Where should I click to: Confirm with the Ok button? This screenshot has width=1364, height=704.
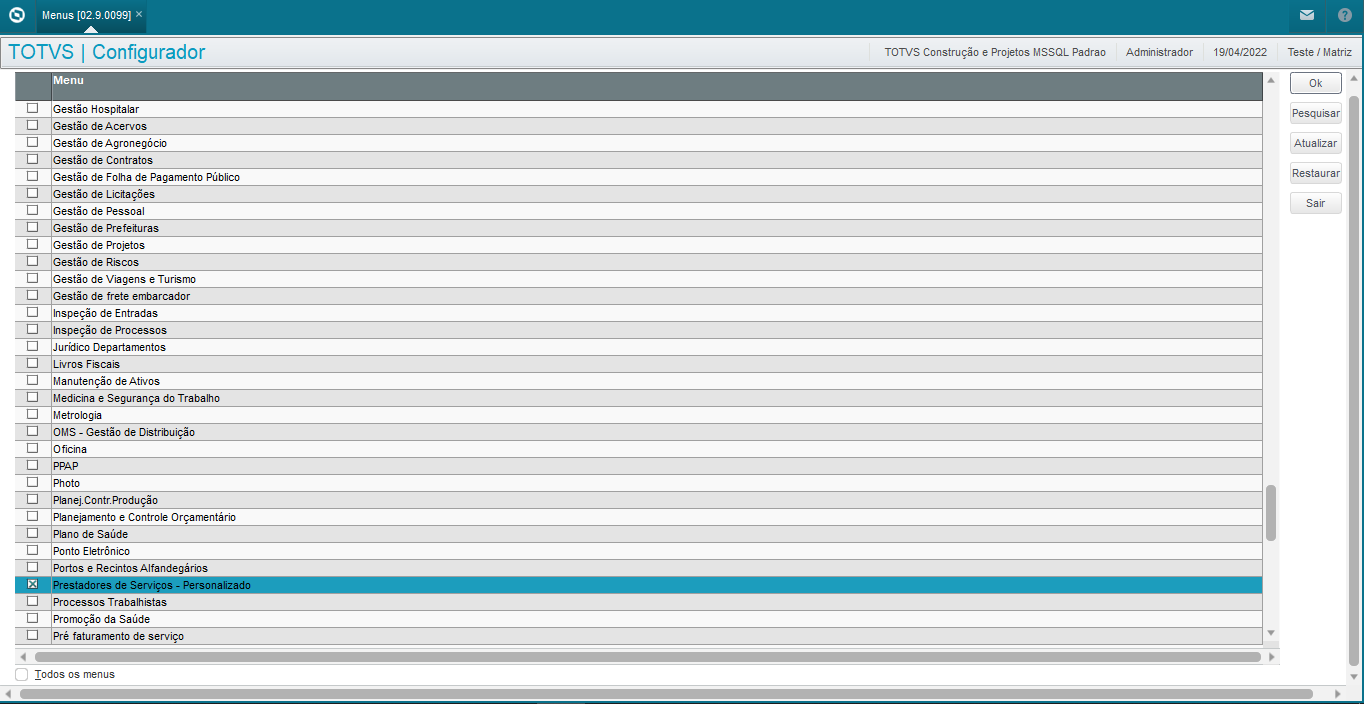tap(1316, 83)
